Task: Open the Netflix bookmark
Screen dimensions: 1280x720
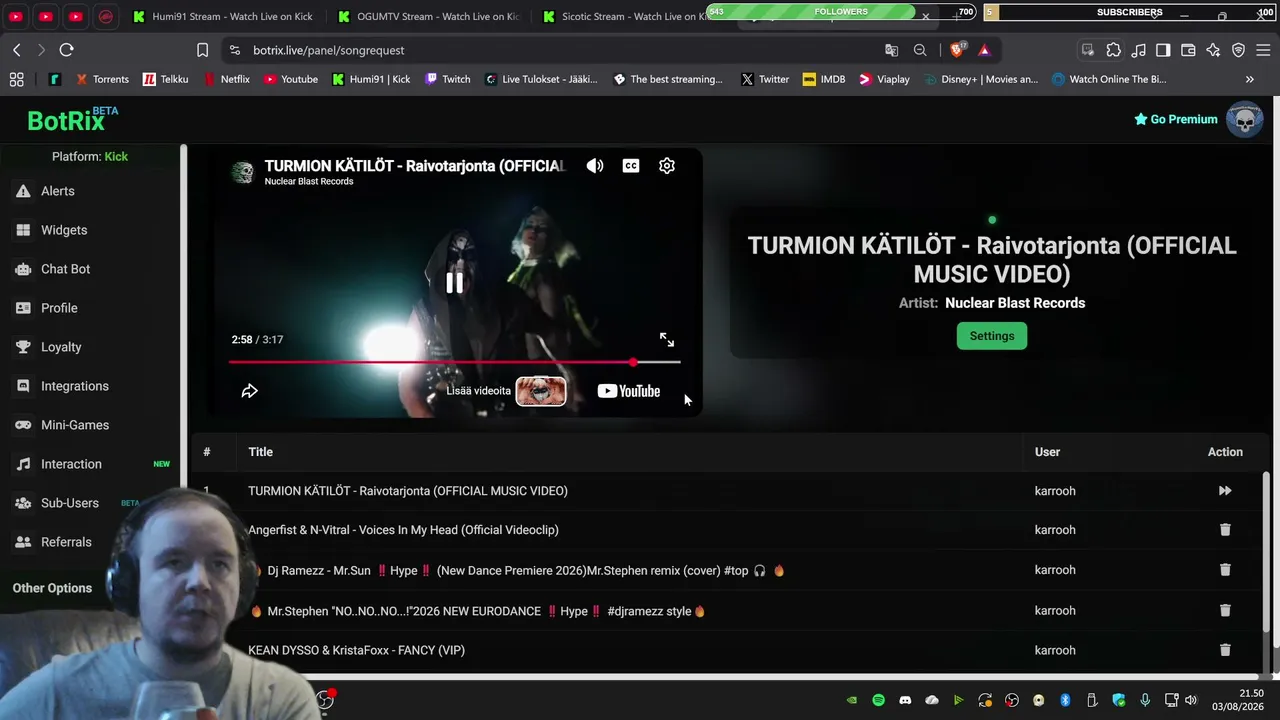Action: (227, 79)
